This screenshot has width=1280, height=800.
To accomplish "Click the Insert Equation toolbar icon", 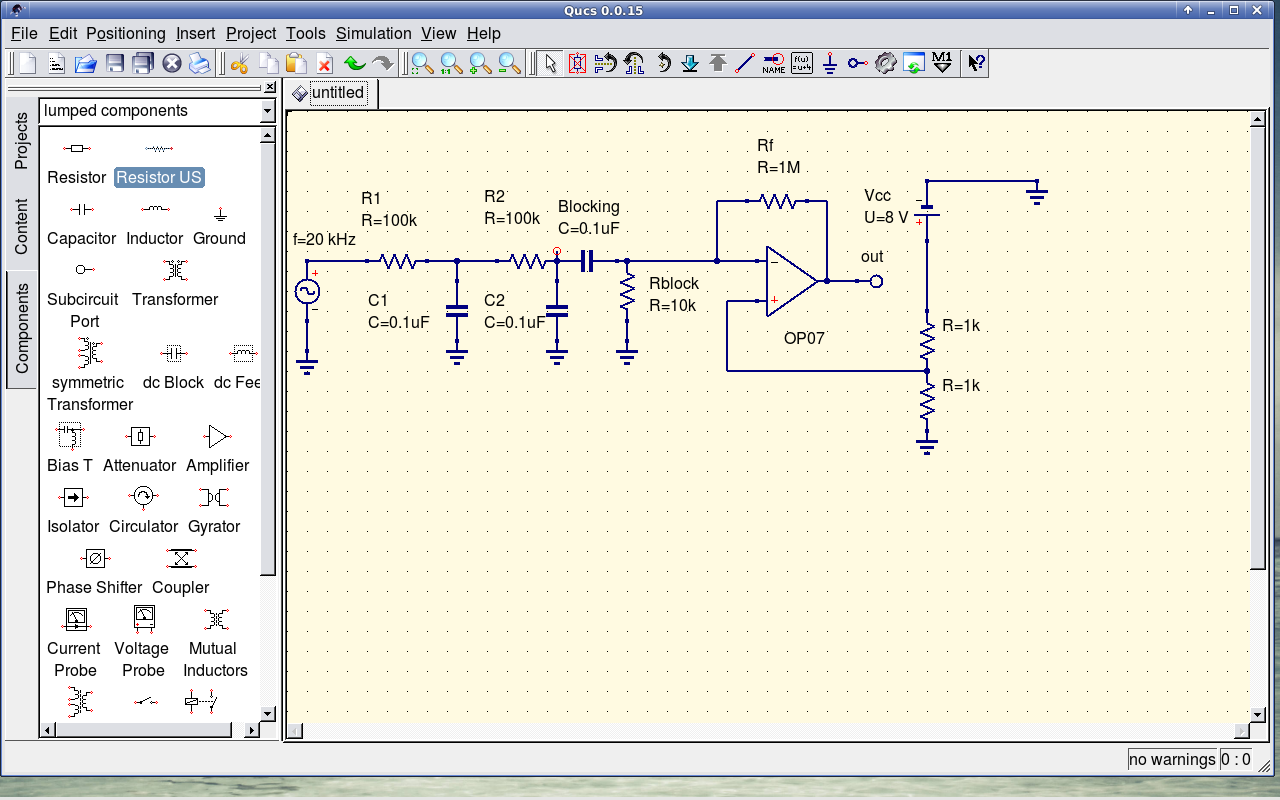I will tap(801, 64).
